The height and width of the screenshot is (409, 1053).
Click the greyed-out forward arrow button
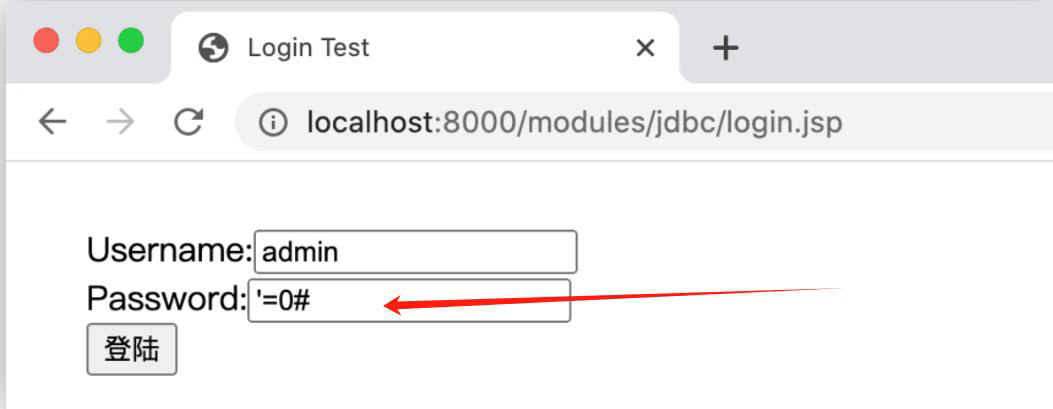[x=121, y=122]
